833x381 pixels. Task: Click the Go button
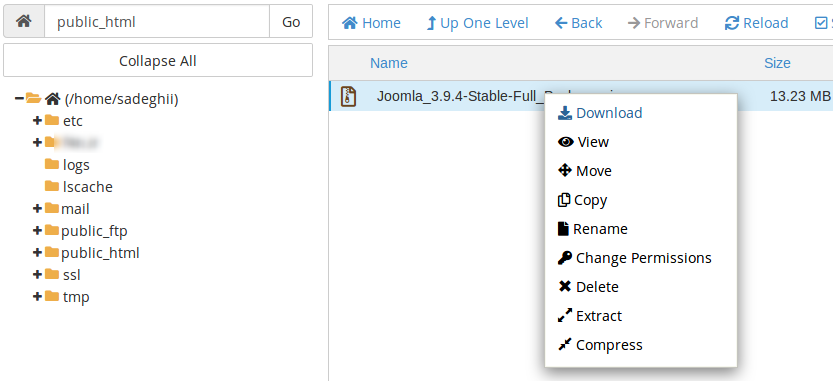291,22
